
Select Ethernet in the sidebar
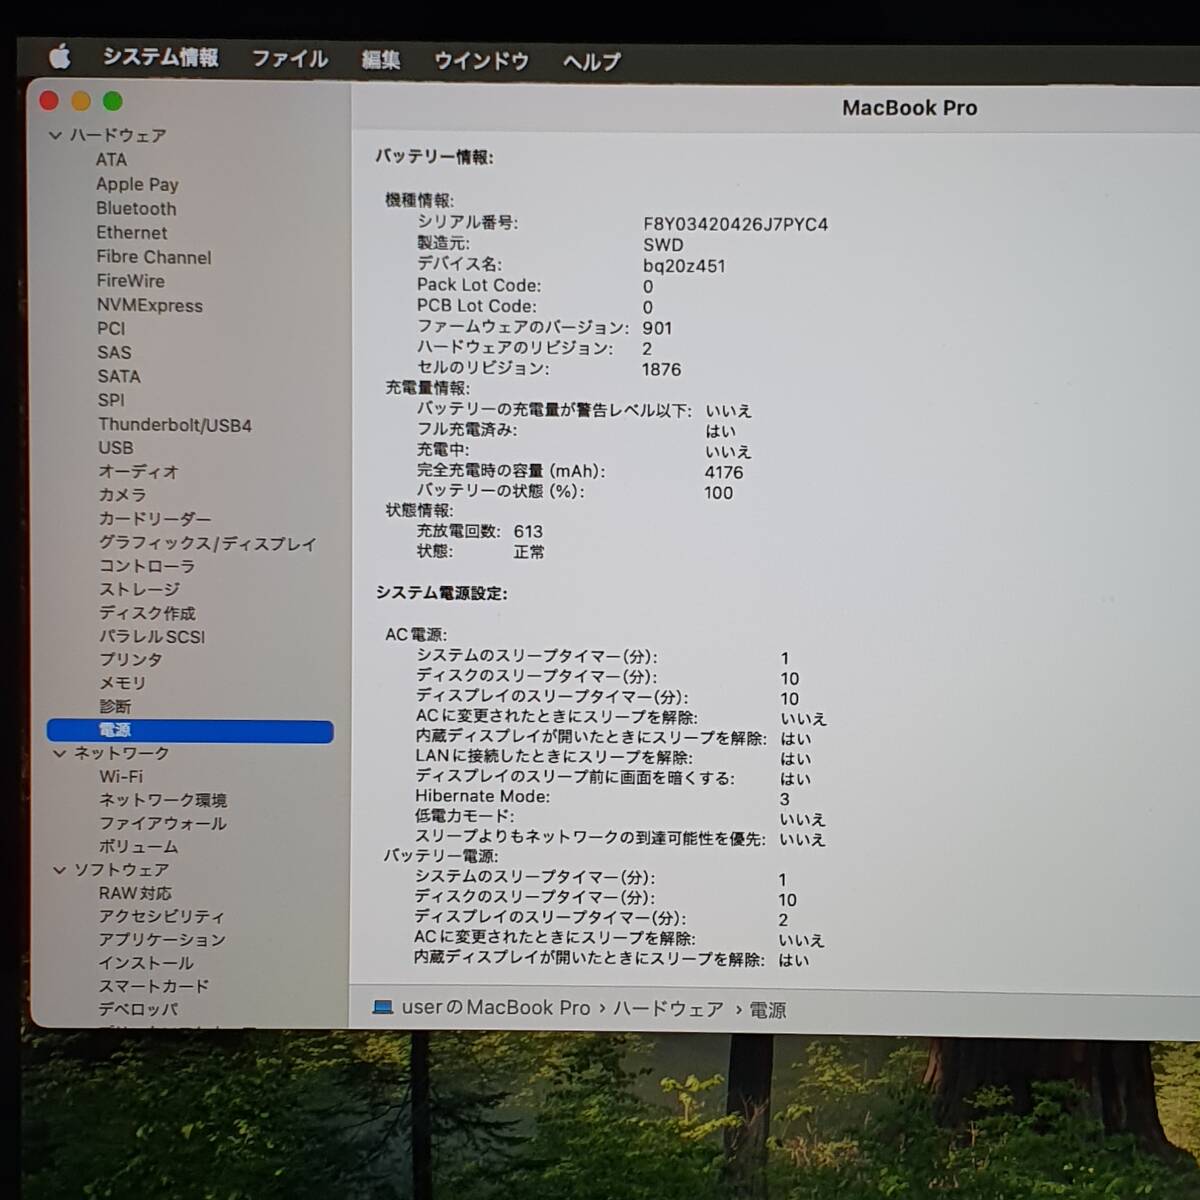coord(132,232)
